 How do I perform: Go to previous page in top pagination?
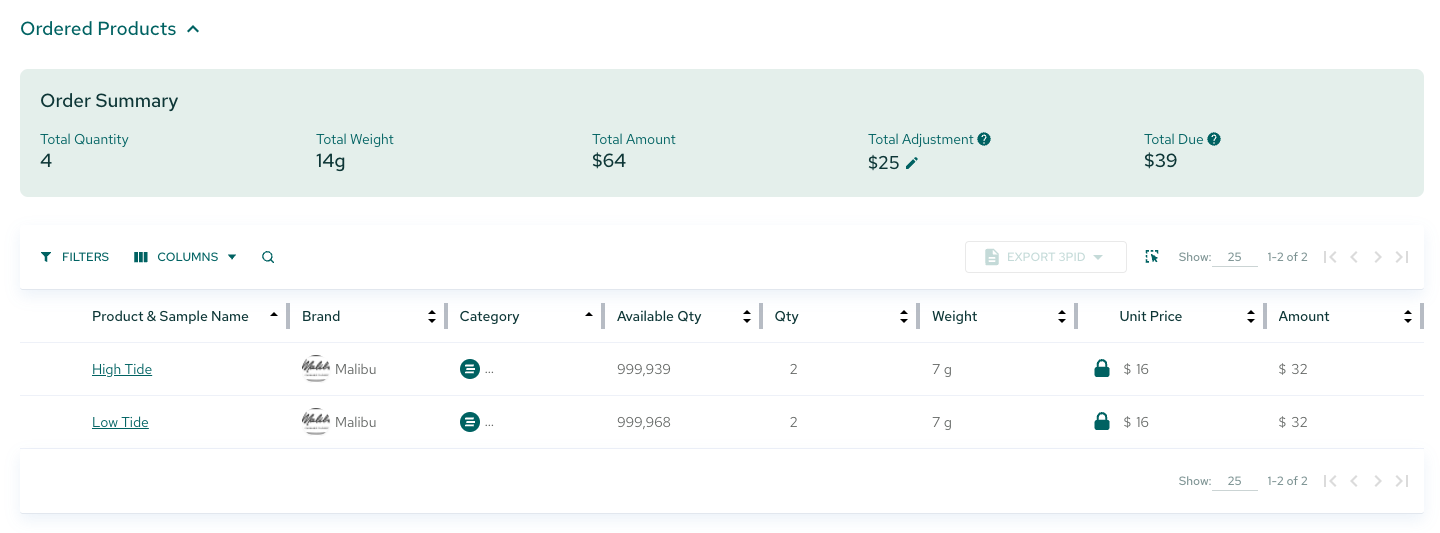1354,257
